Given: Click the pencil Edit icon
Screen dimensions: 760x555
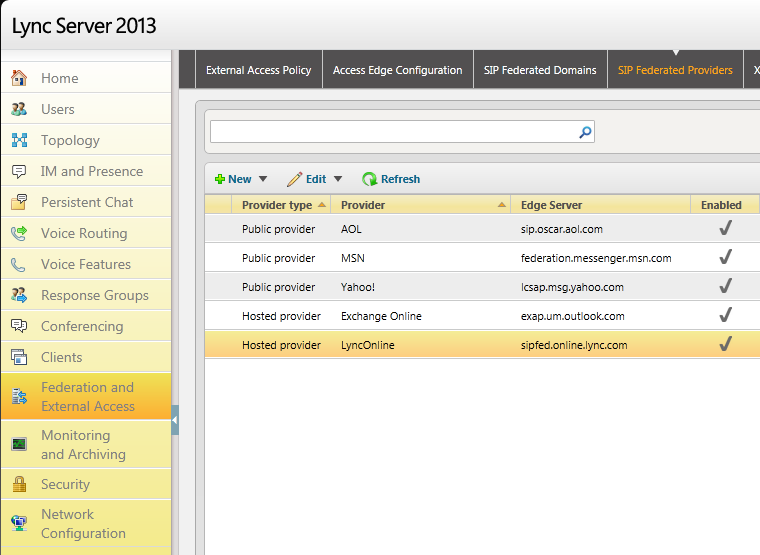Looking at the screenshot, I should point(294,179).
